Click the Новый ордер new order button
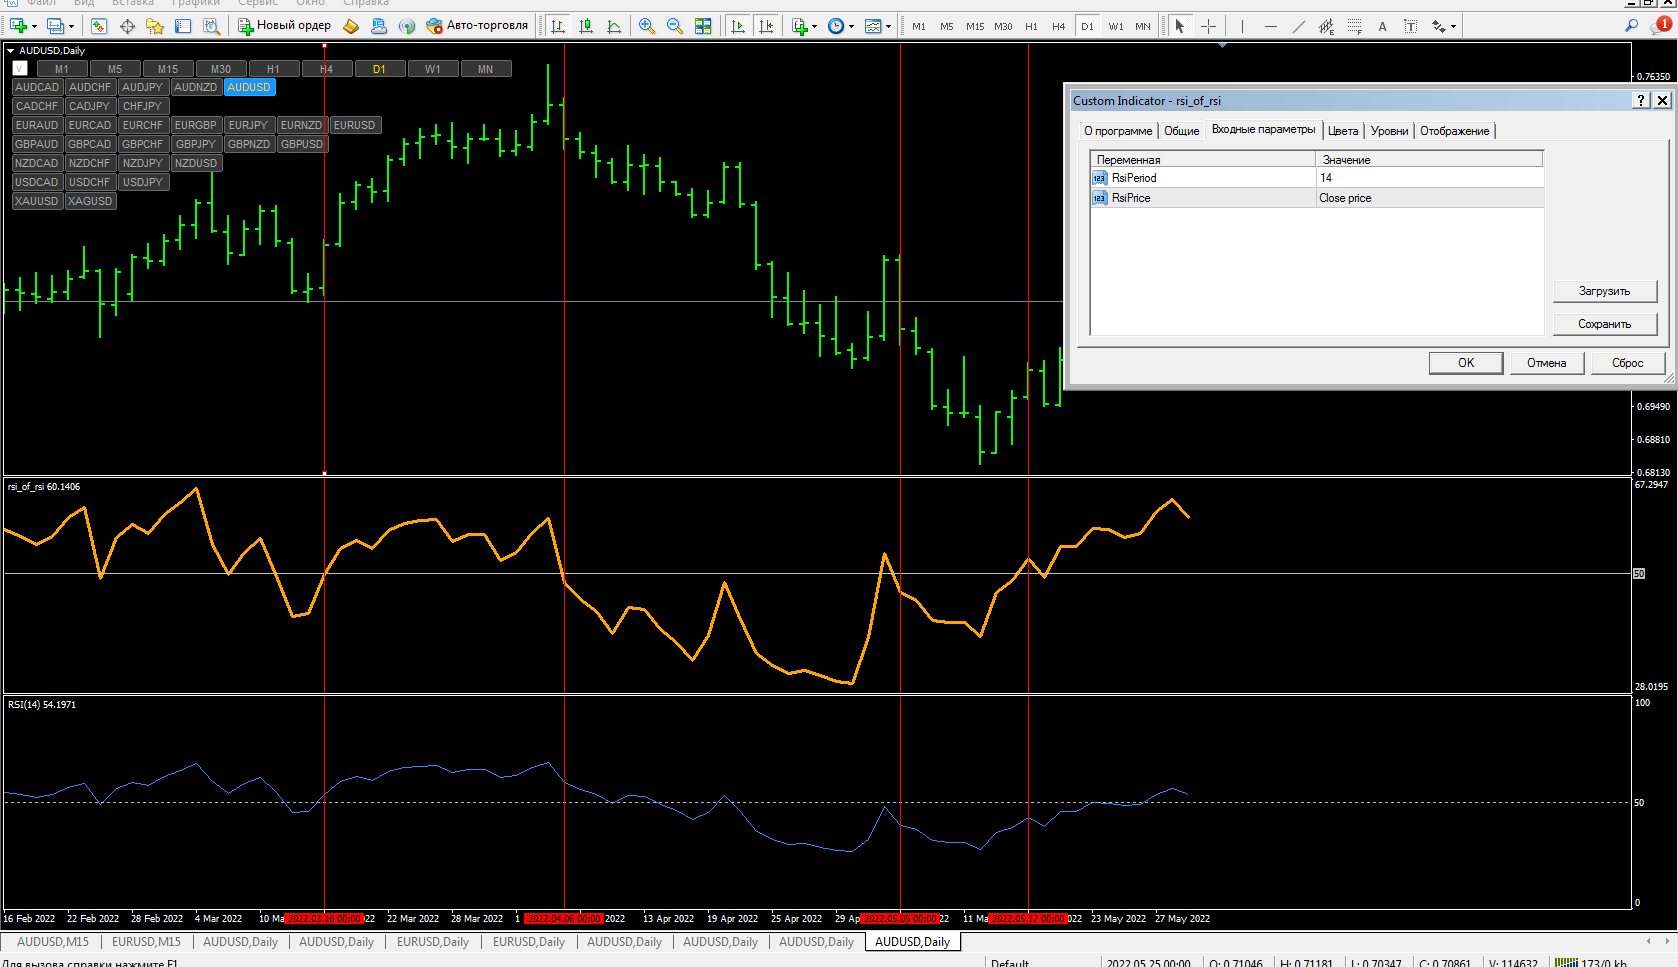Image resolution: width=1678 pixels, height=967 pixels. [x=284, y=26]
